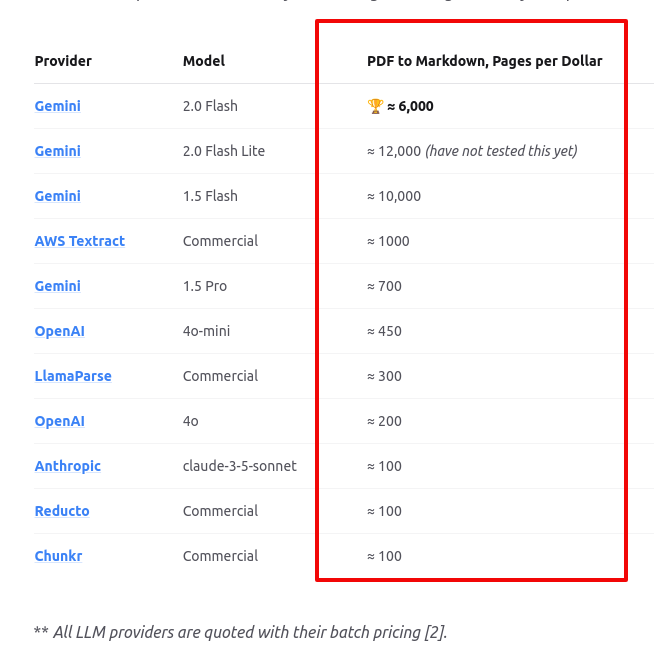
Task: Click the Pages per Dollar column header
Action: tap(484, 61)
